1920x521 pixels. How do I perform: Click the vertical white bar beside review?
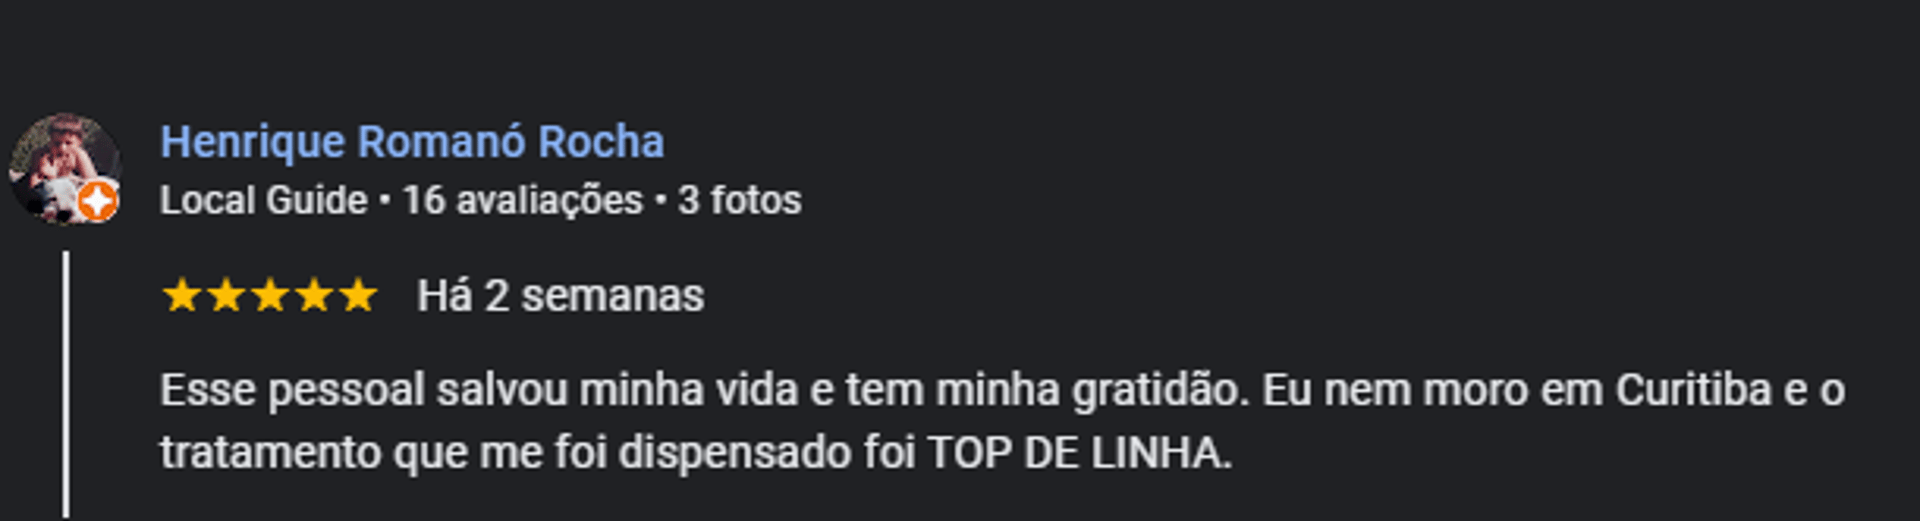point(66,385)
